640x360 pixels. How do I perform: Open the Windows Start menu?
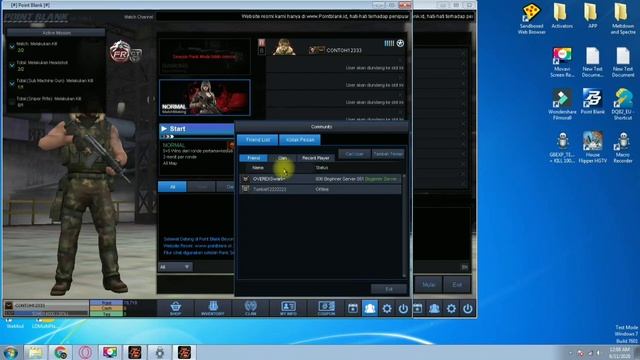click(10, 352)
